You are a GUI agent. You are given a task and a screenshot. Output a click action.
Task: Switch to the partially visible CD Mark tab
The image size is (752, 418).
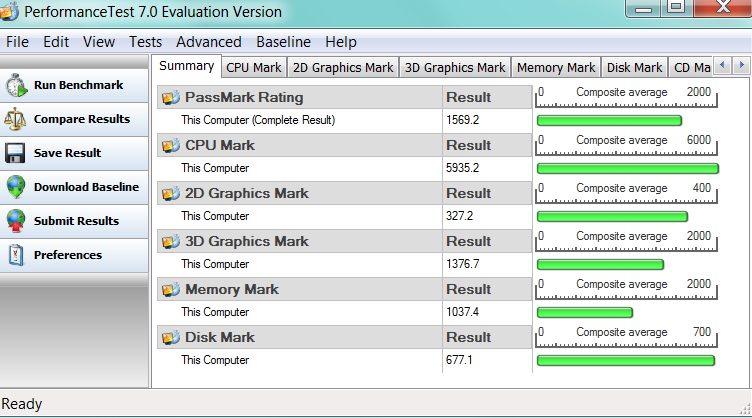[692, 68]
